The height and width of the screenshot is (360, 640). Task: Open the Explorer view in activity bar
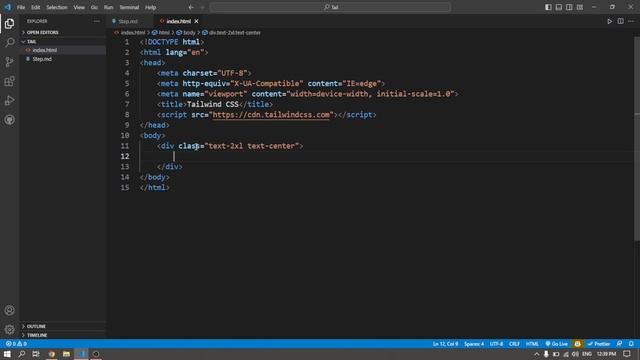coord(9,24)
